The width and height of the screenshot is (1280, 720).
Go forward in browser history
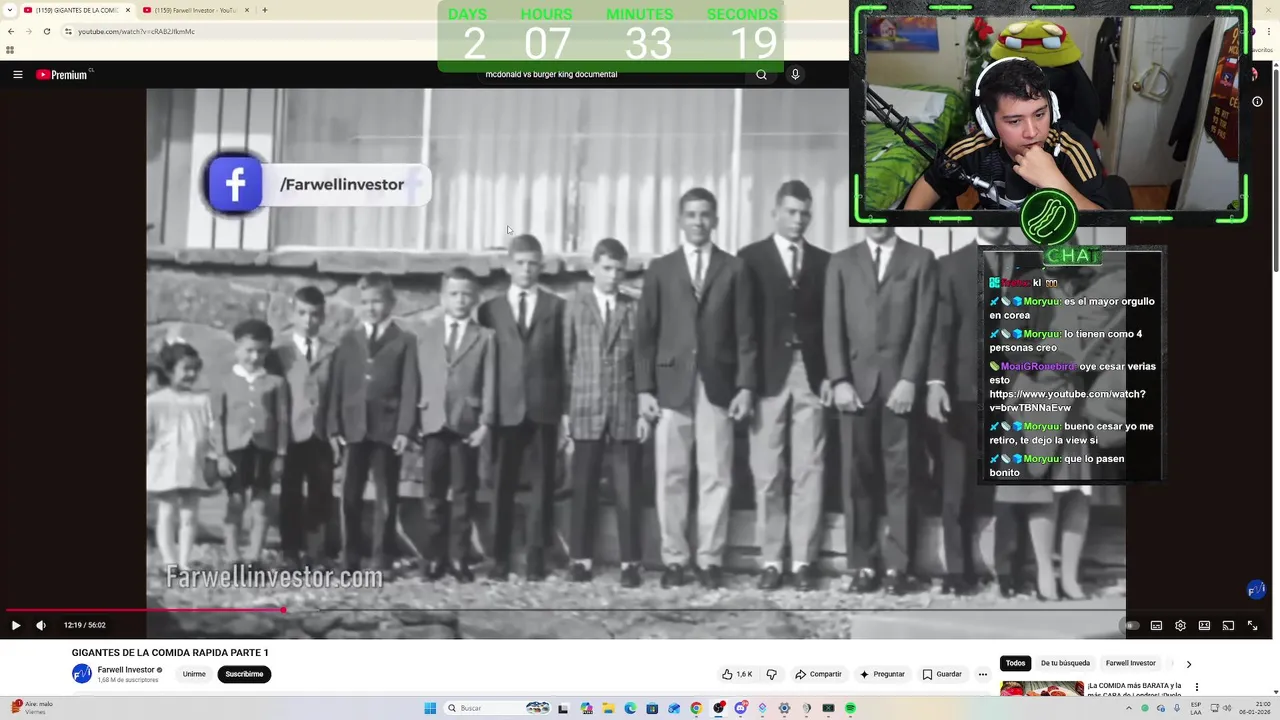pos(28,31)
